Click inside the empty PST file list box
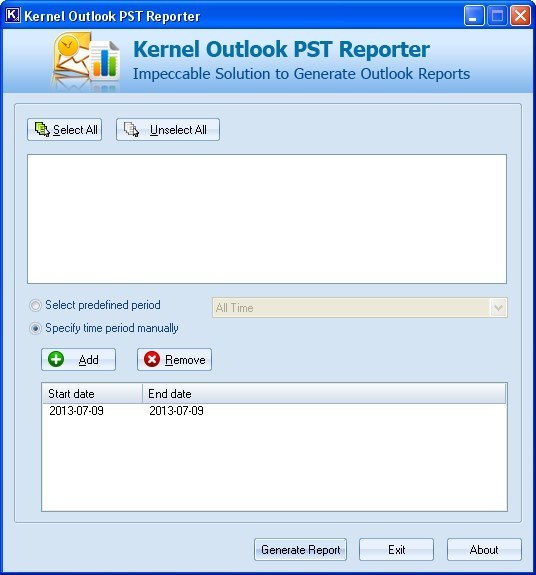This screenshot has width=536, height=575. pos(267,219)
